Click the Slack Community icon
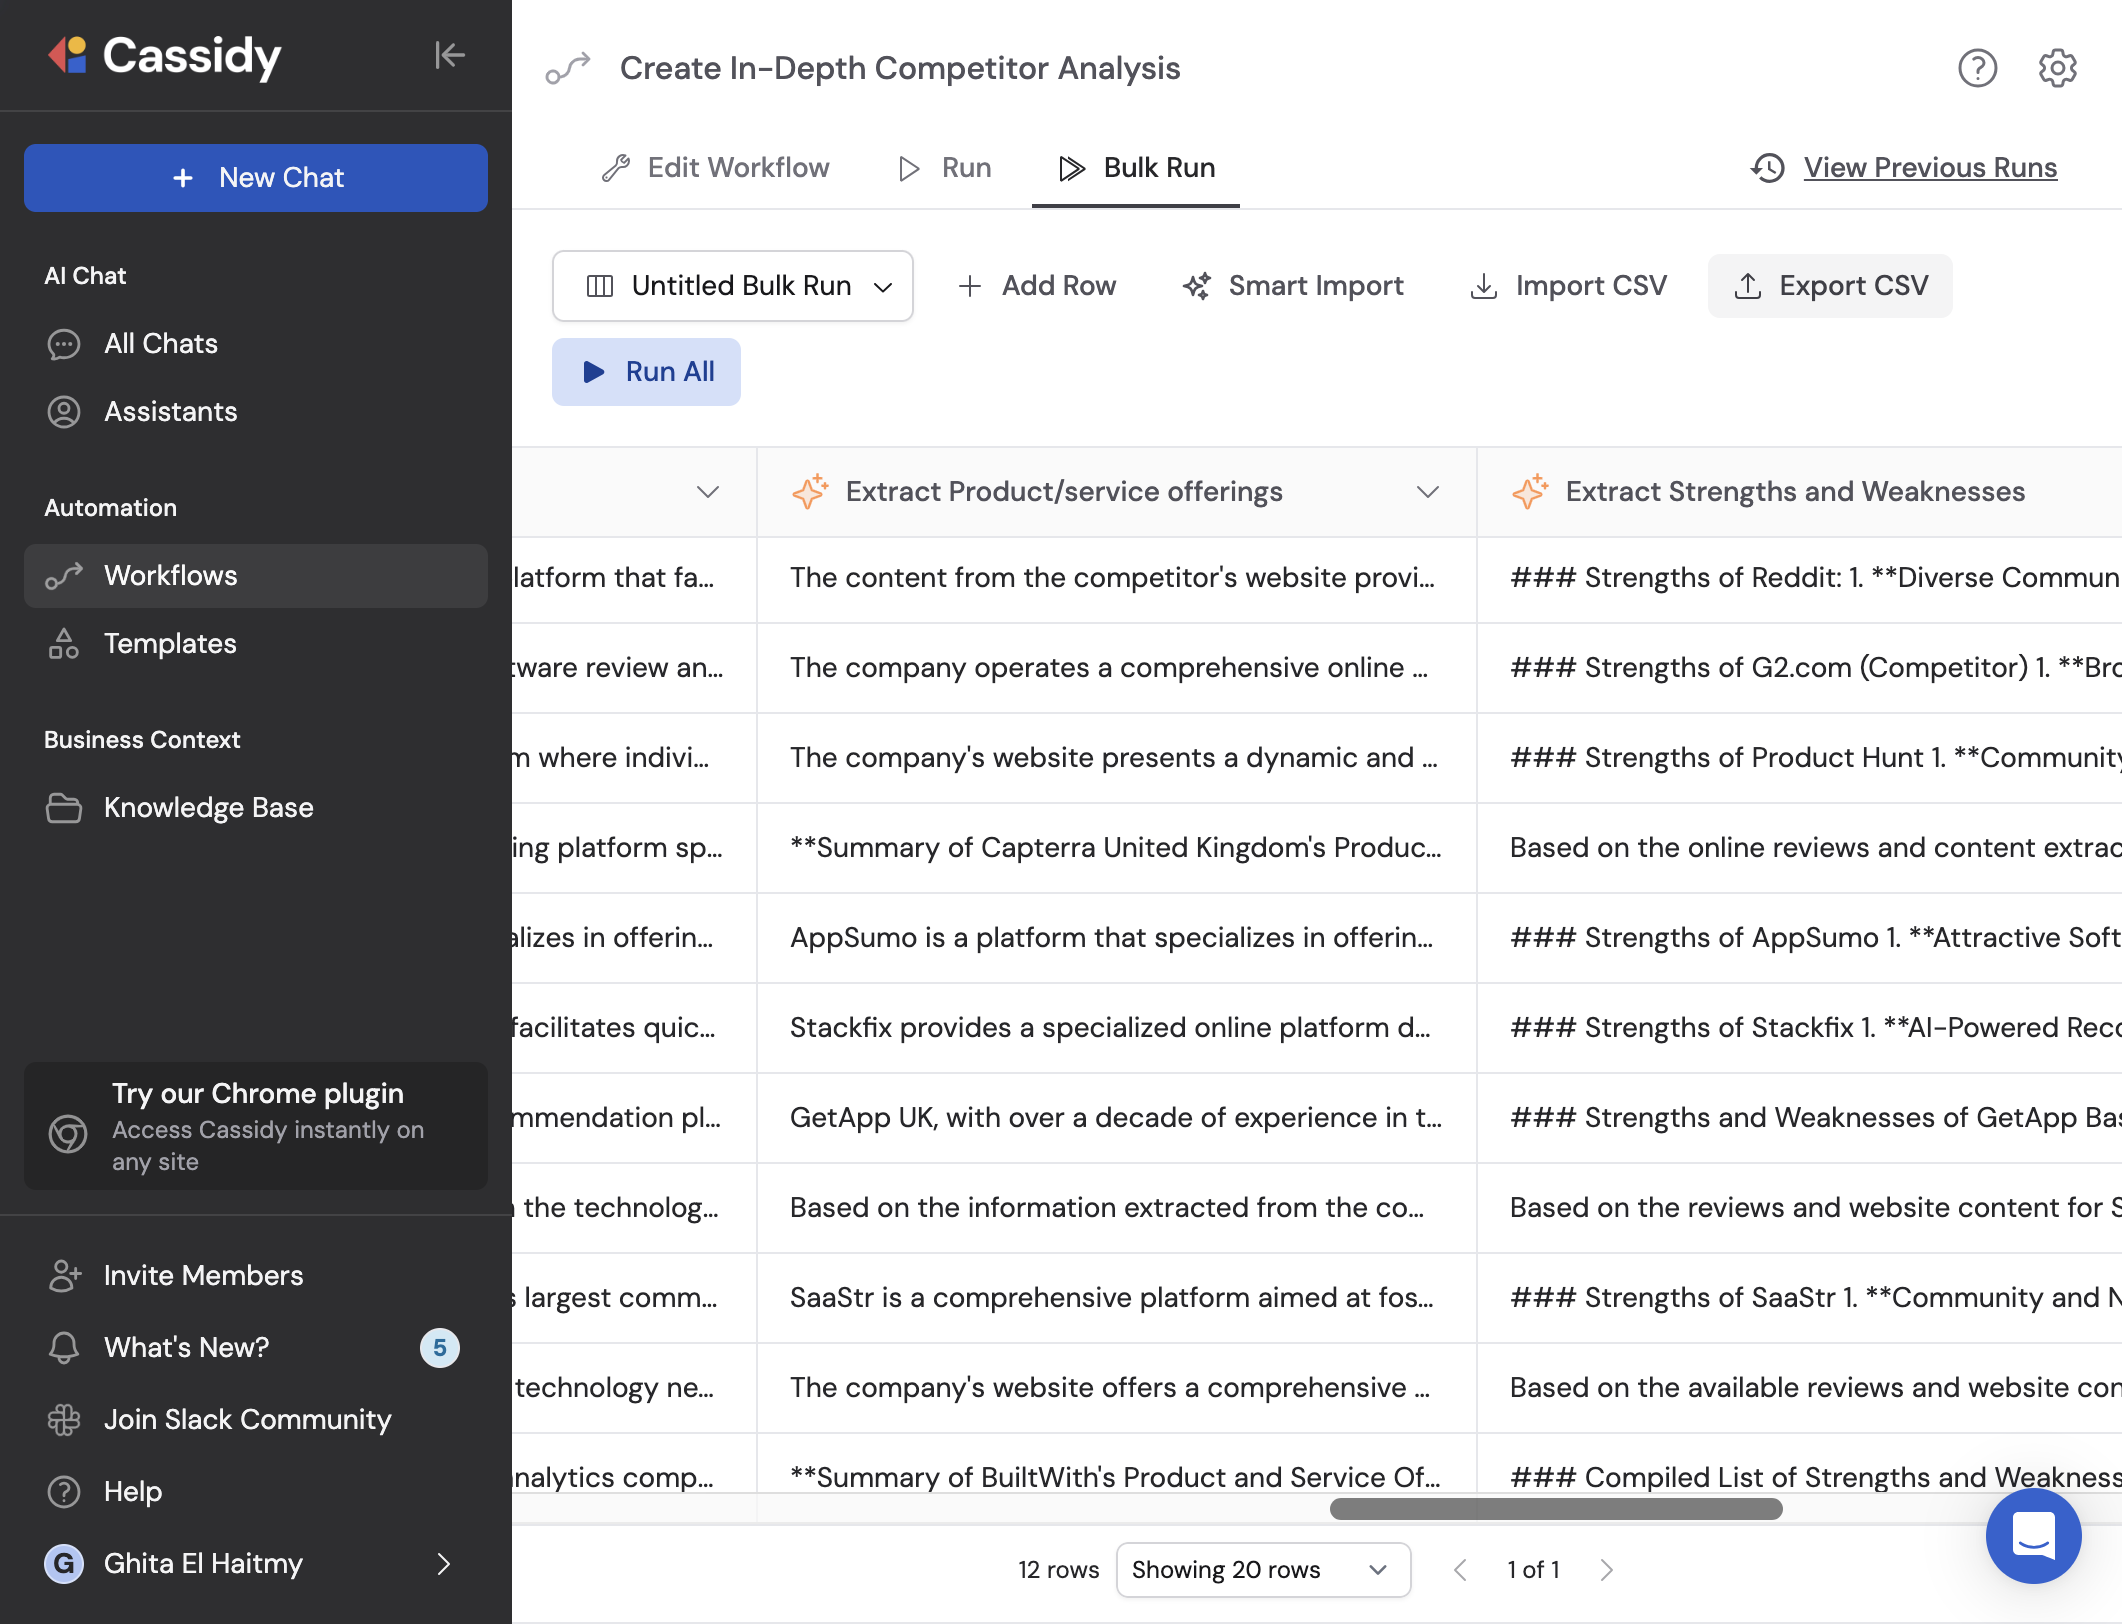The height and width of the screenshot is (1624, 2122). [64, 1420]
